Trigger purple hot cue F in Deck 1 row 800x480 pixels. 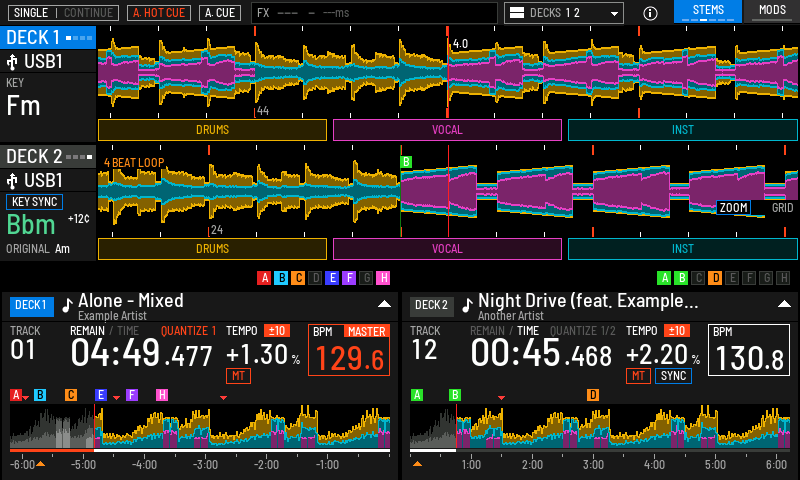[349, 278]
